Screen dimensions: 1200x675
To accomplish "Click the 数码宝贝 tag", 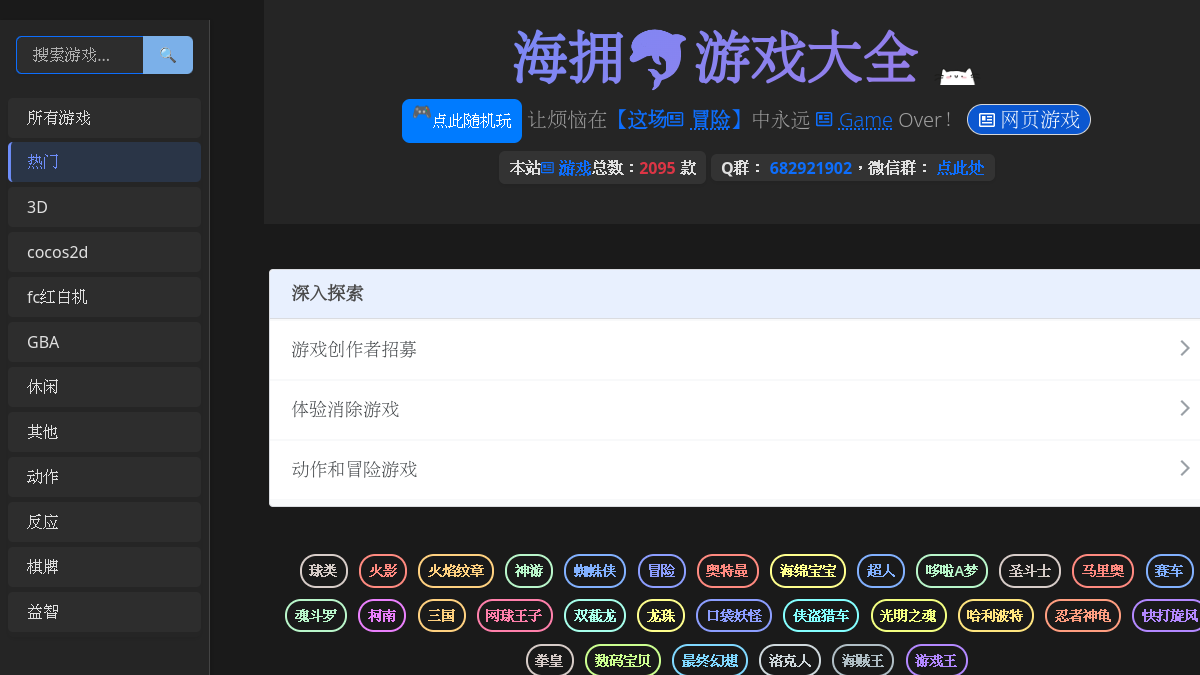I will click(623, 660).
